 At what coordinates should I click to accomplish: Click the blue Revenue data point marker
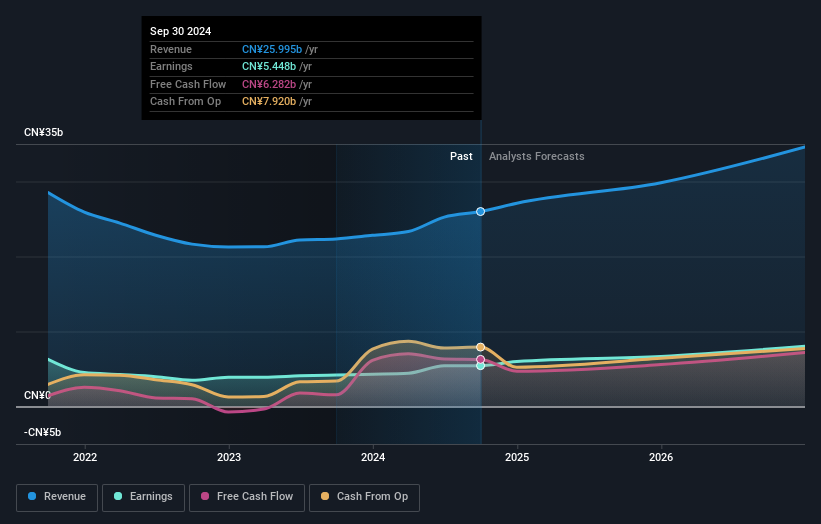coord(480,211)
